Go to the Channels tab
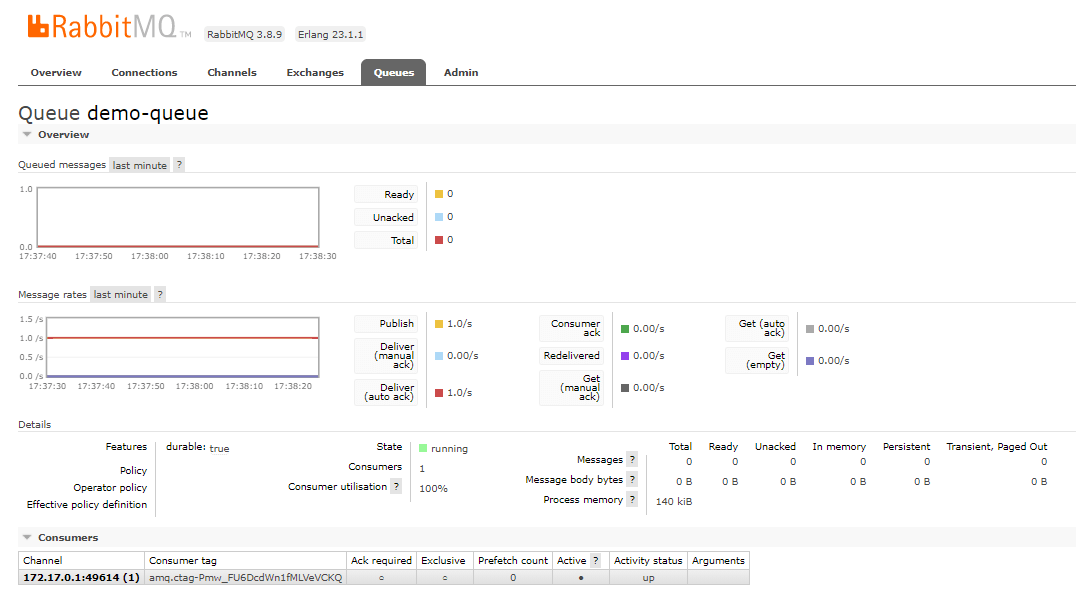 tap(232, 73)
